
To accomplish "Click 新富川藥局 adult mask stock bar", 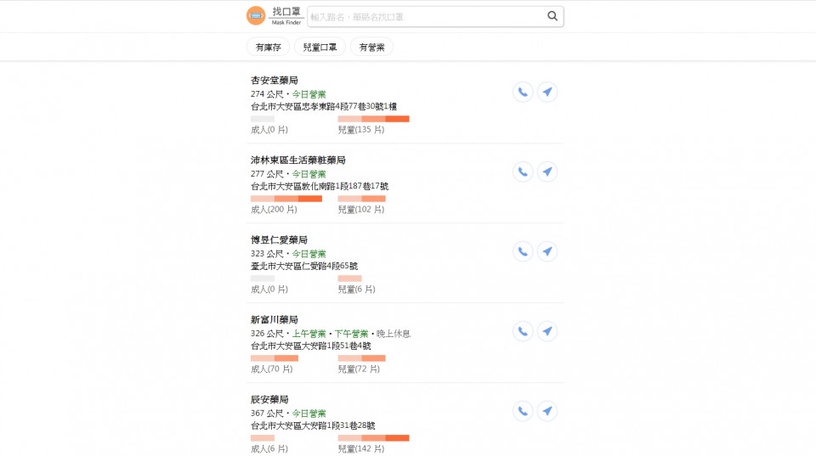I will click(274, 358).
